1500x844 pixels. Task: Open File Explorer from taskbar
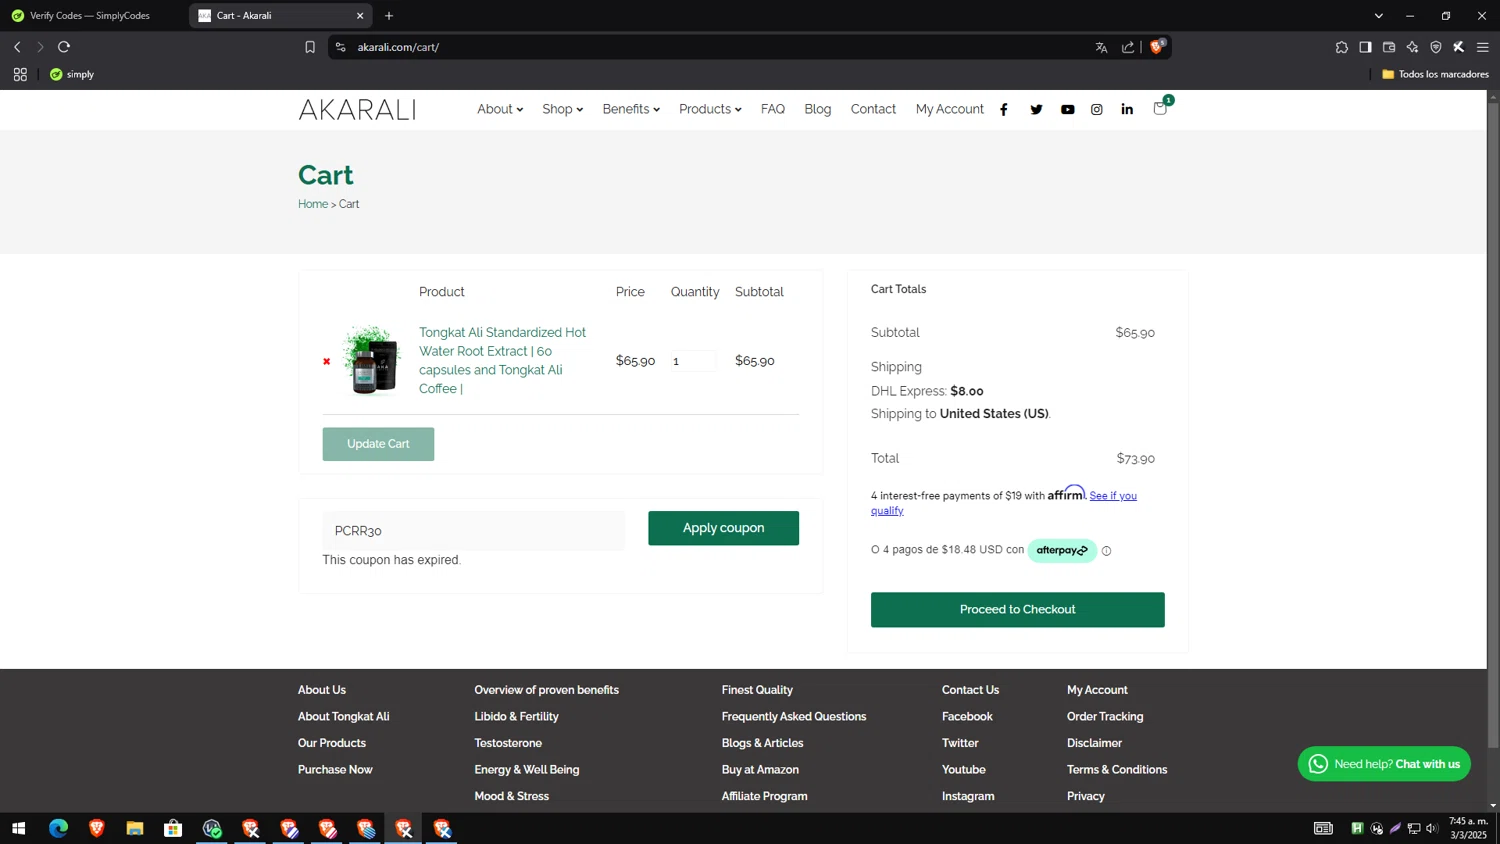tap(135, 828)
